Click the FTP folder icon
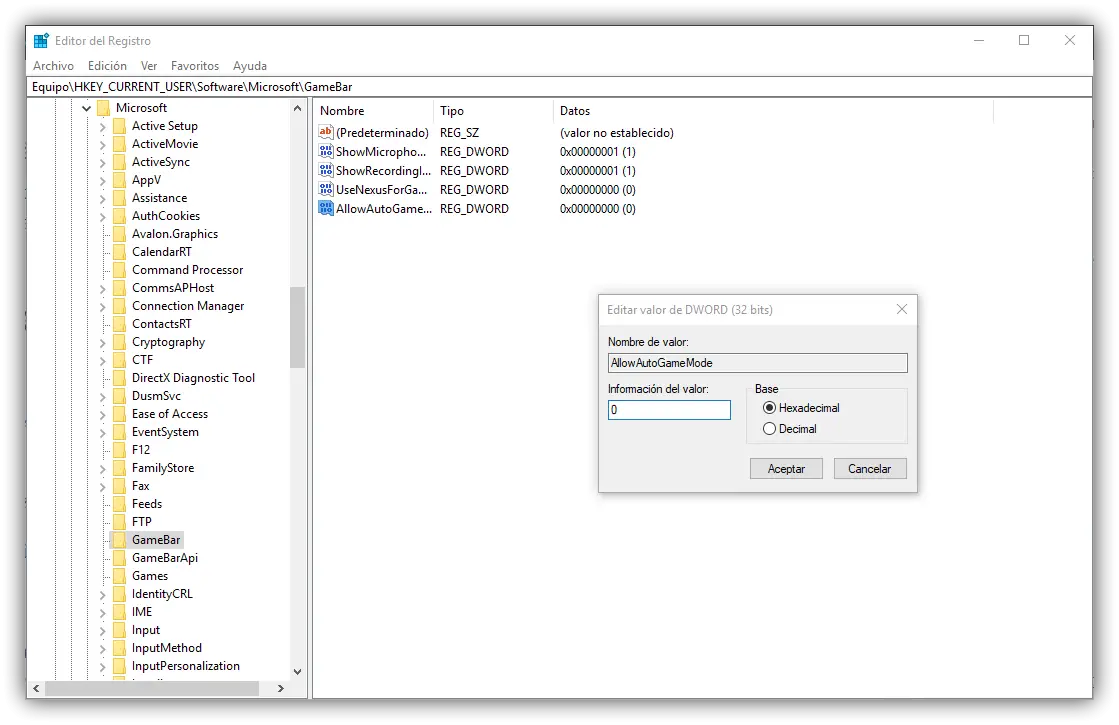Viewport: 1119px width, 725px height. pyautogui.click(x=119, y=522)
